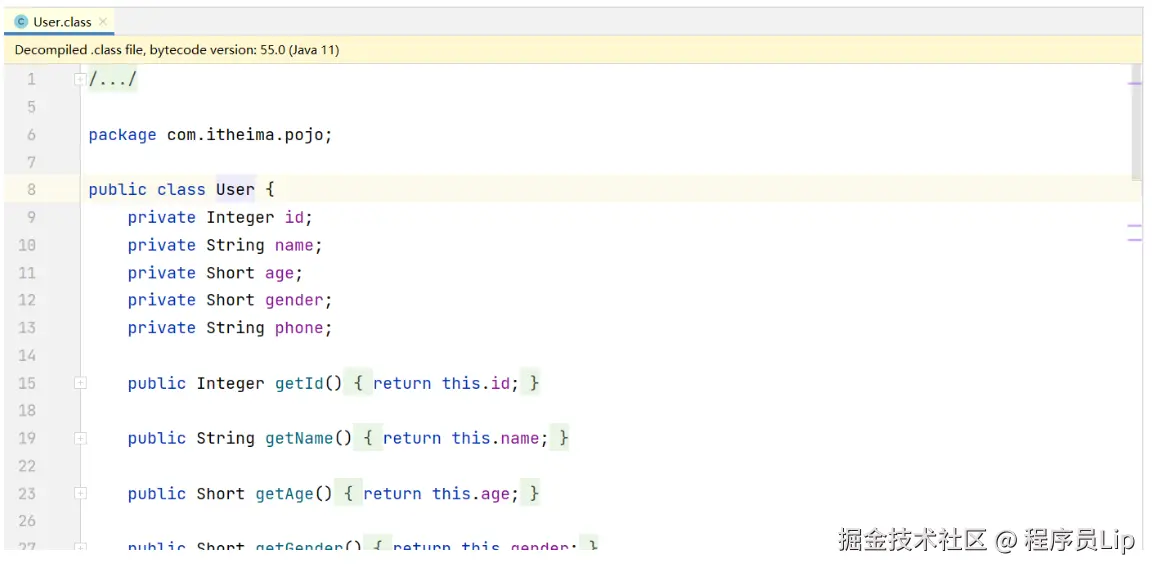Click the decompiled bytecode version notification banner
Screen dimensions: 1153x572
574,50
